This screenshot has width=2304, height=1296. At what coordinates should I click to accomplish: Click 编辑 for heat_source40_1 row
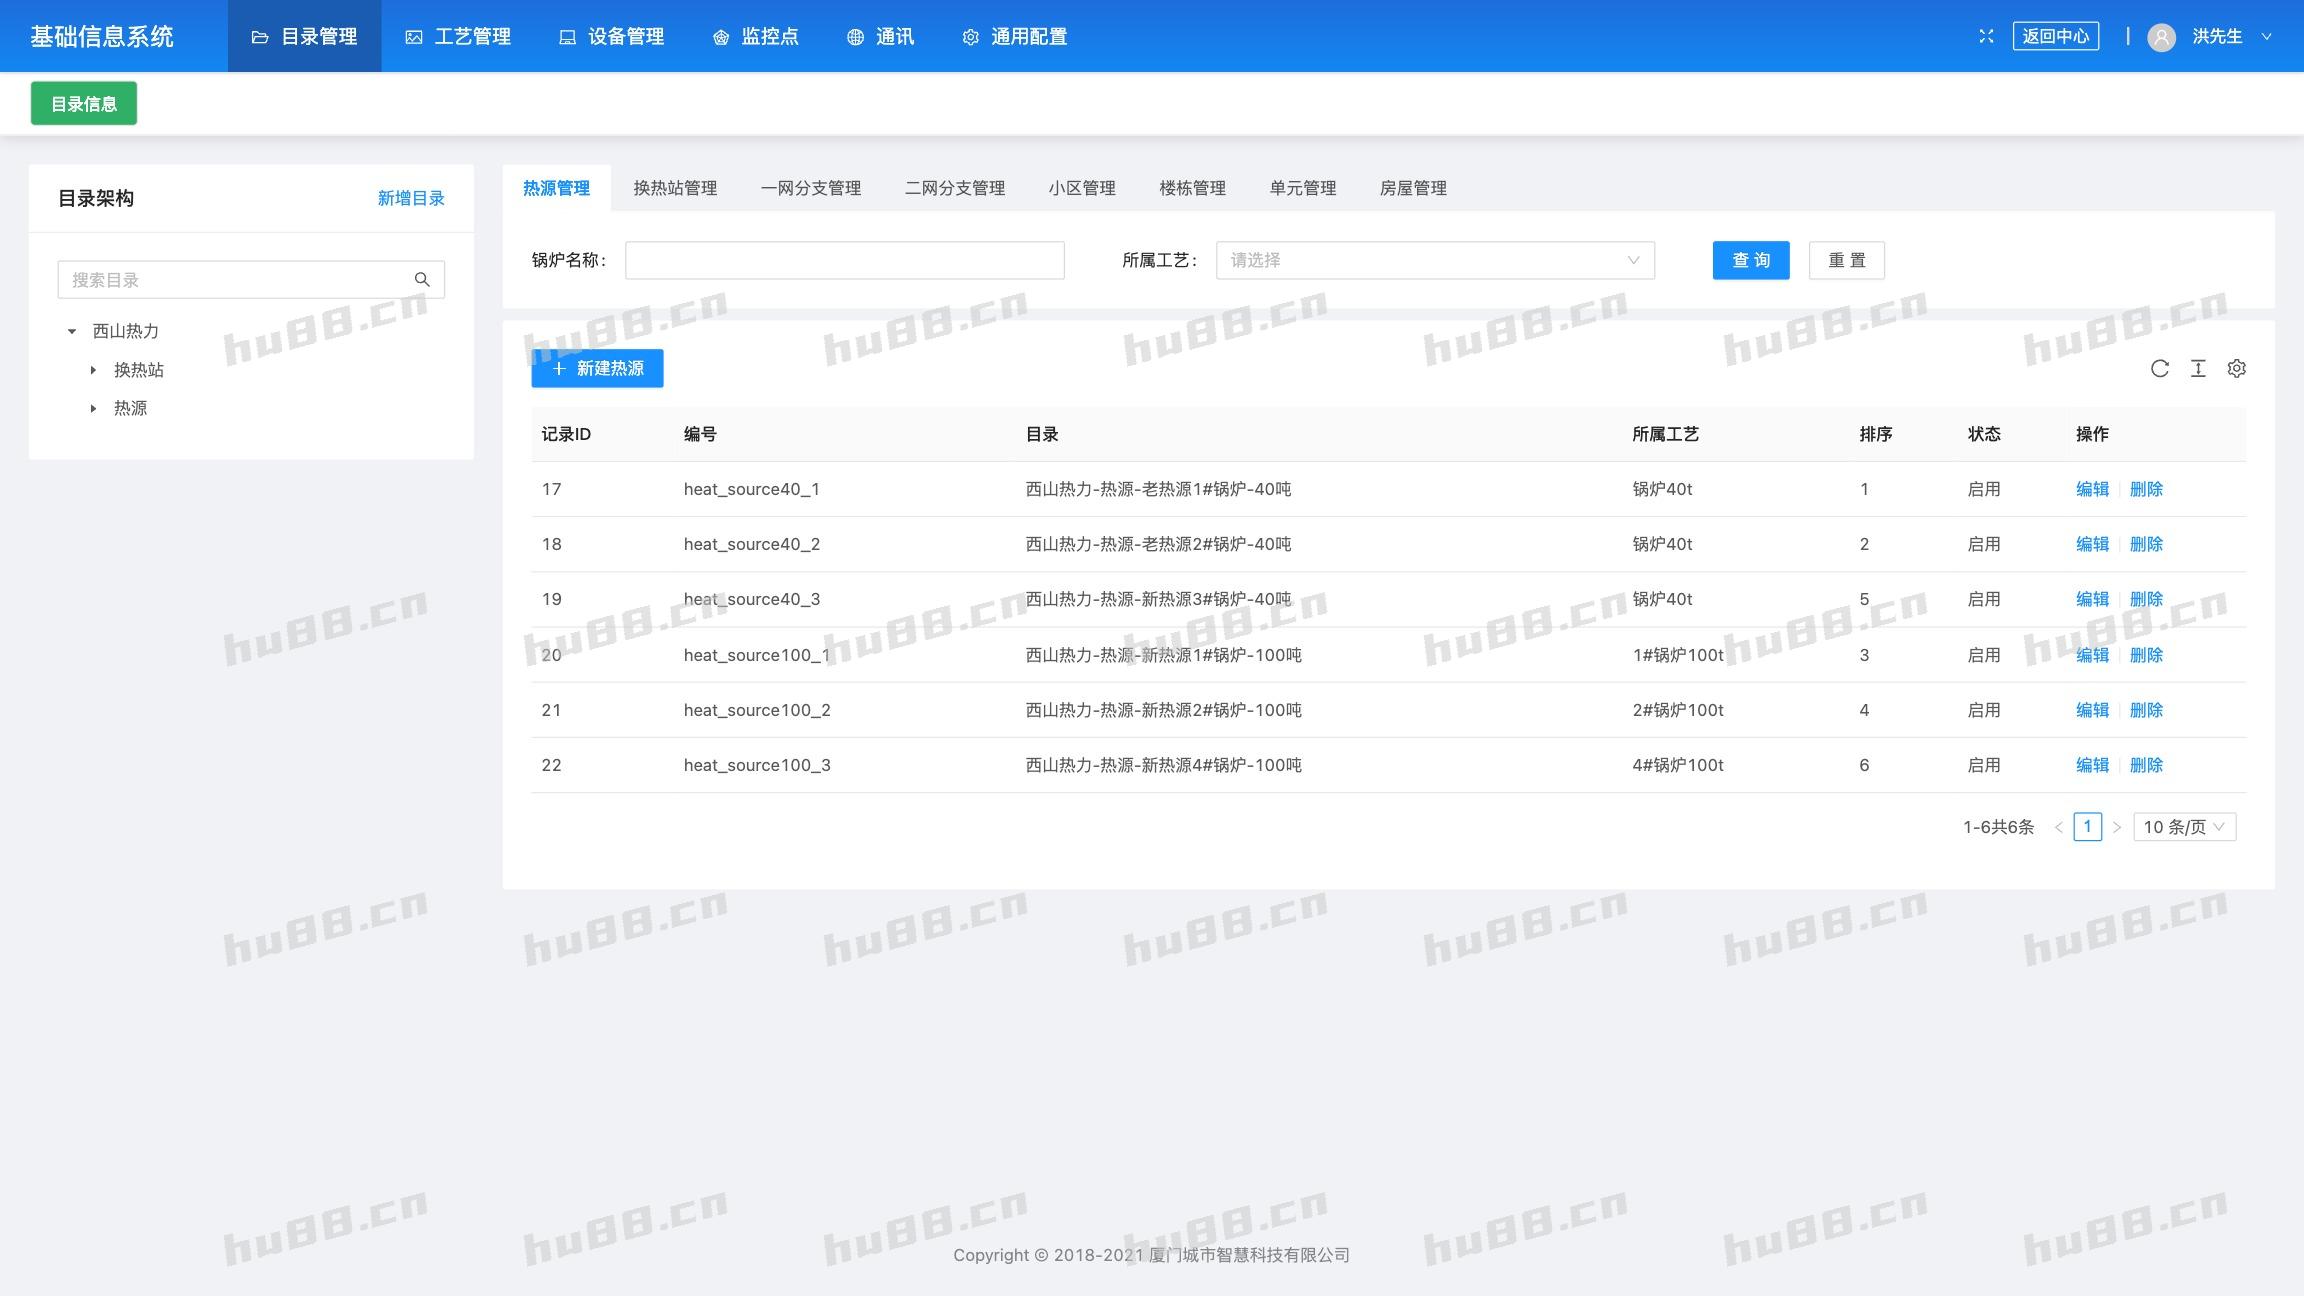point(2091,489)
